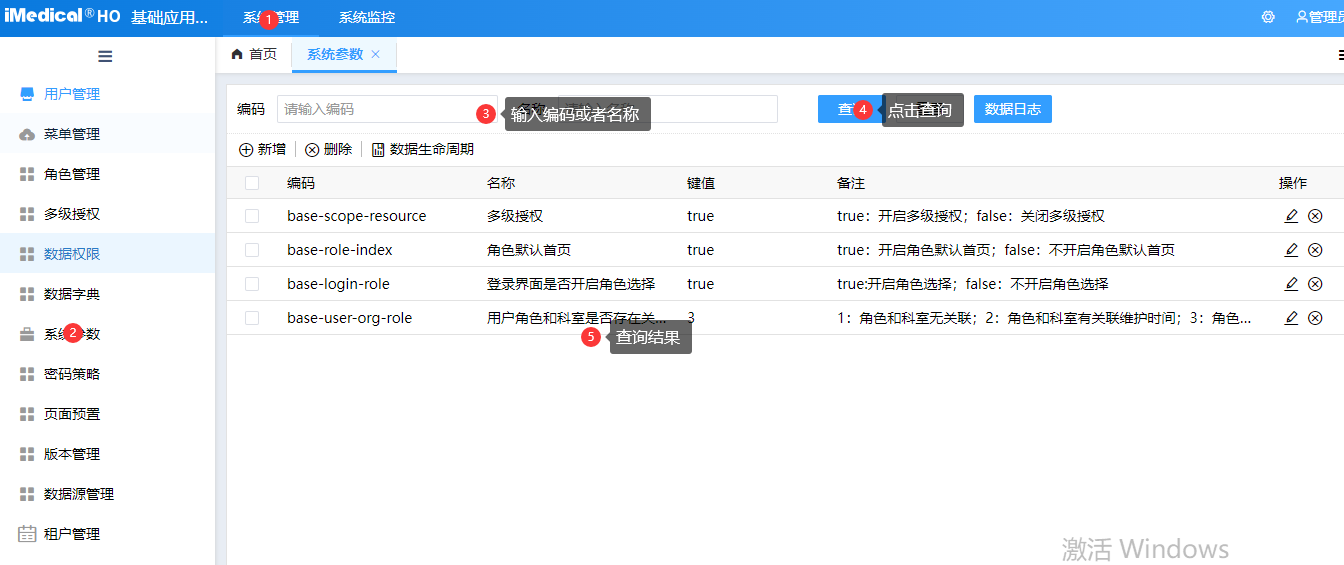Focus the 编码 input field
The image size is (1344, 565).
[388, 109]
